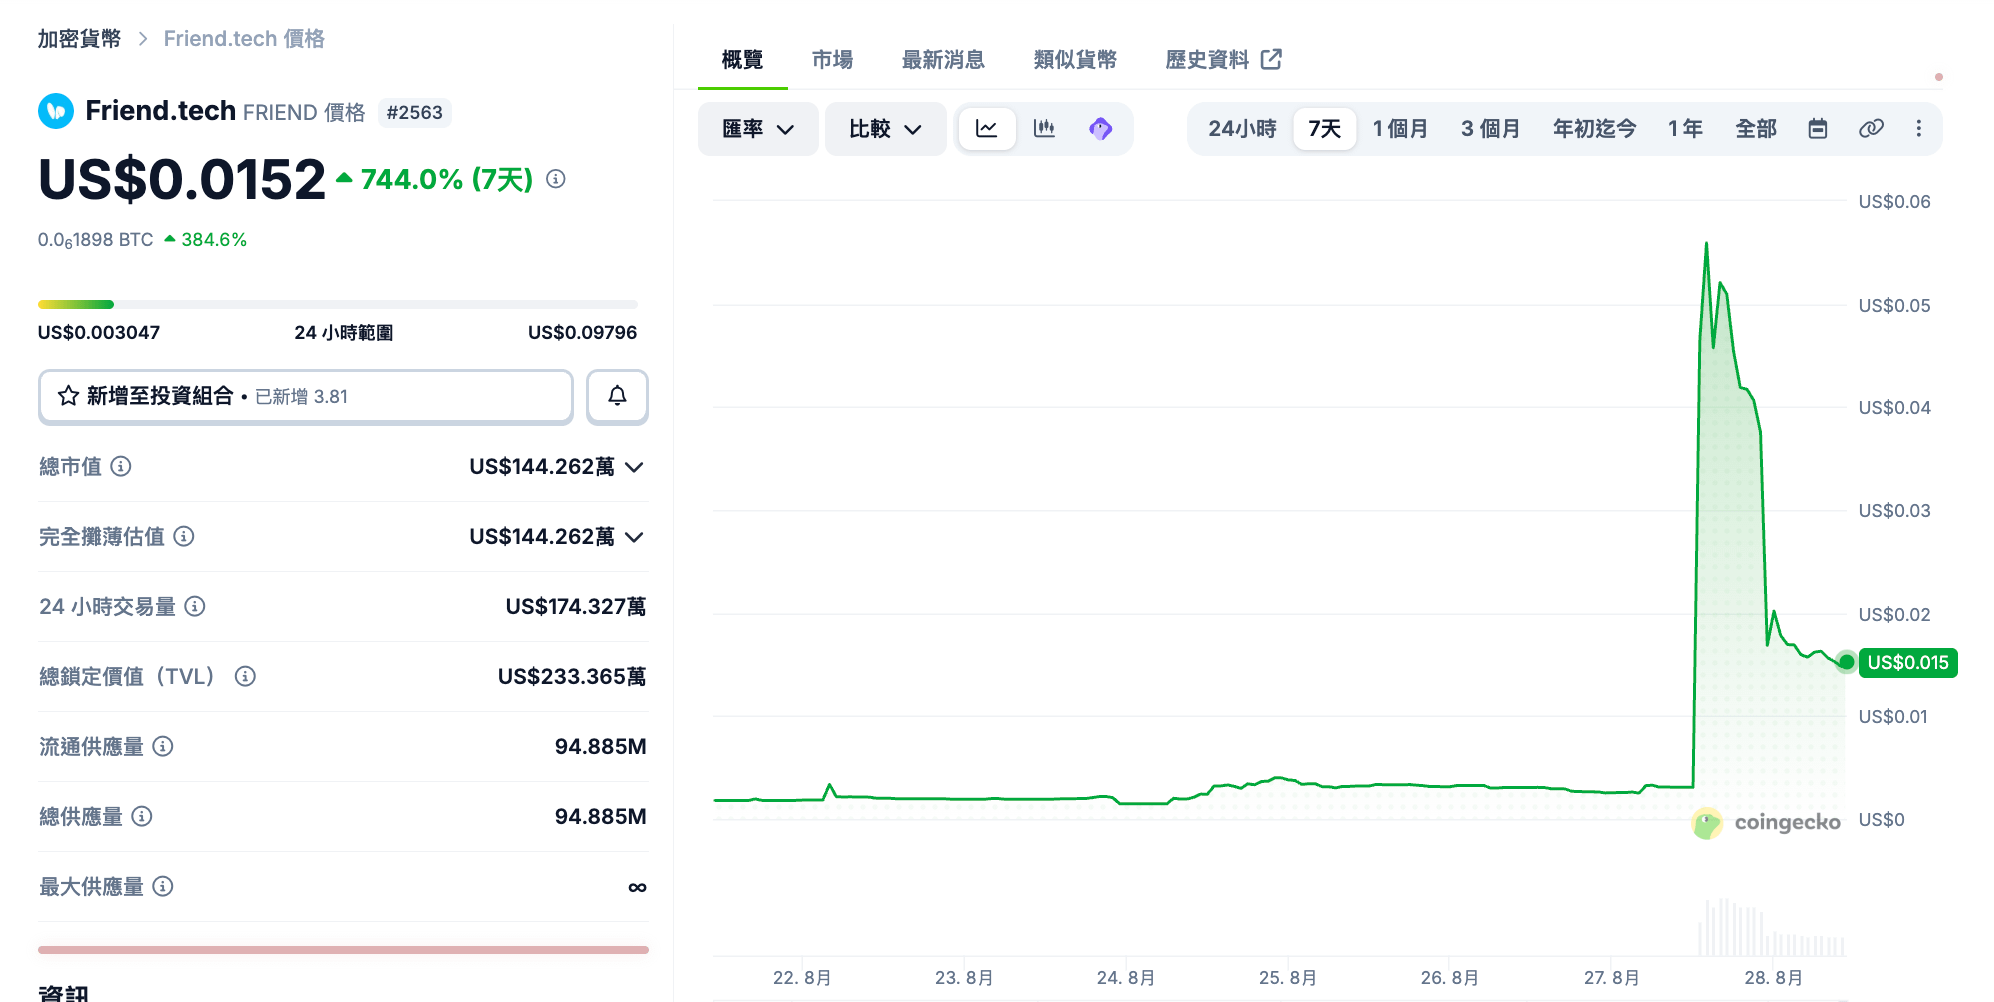This screenshot has width=1994, height=1002.
Task: Open the three-dot chart options menu
Action: [1918, 129]
